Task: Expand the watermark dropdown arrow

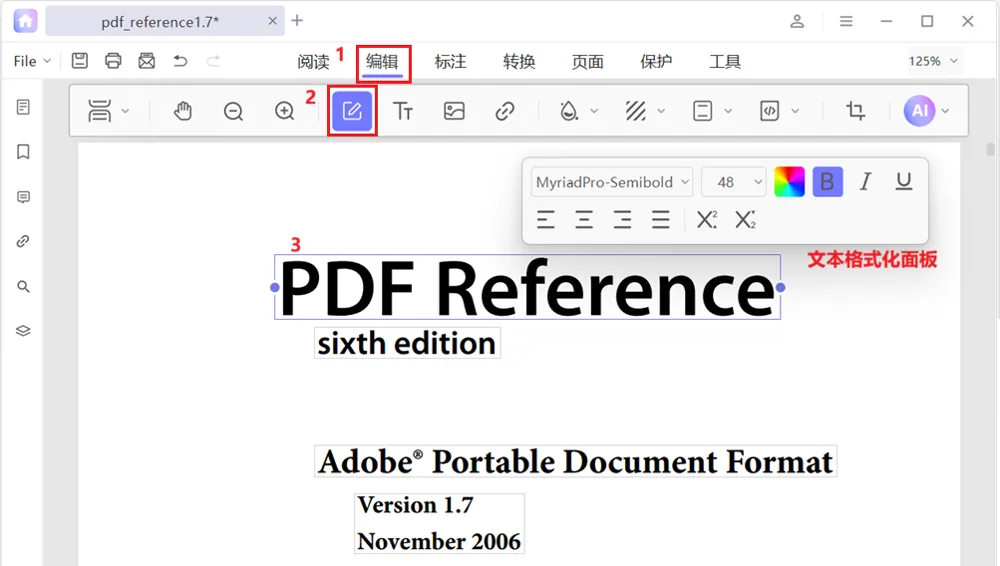Action: point(594,111)
